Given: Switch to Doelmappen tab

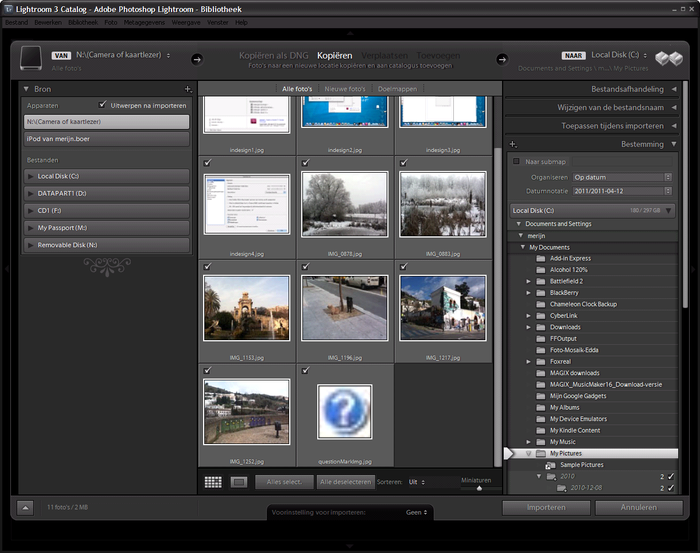Looking at the screenshot, I should (x=397, y=89).
